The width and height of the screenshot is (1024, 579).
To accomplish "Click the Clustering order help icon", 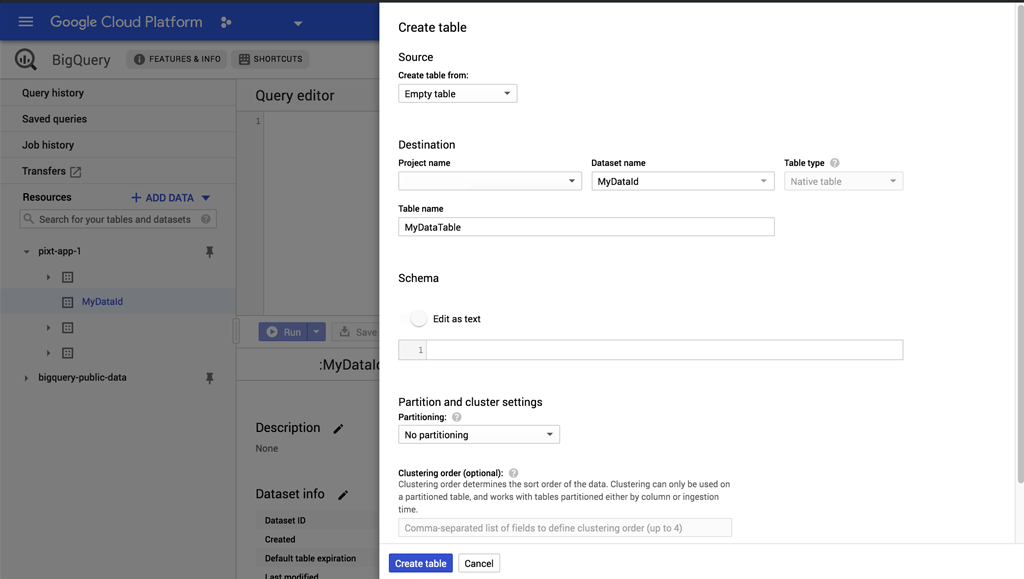I will (x=513, y=473).
